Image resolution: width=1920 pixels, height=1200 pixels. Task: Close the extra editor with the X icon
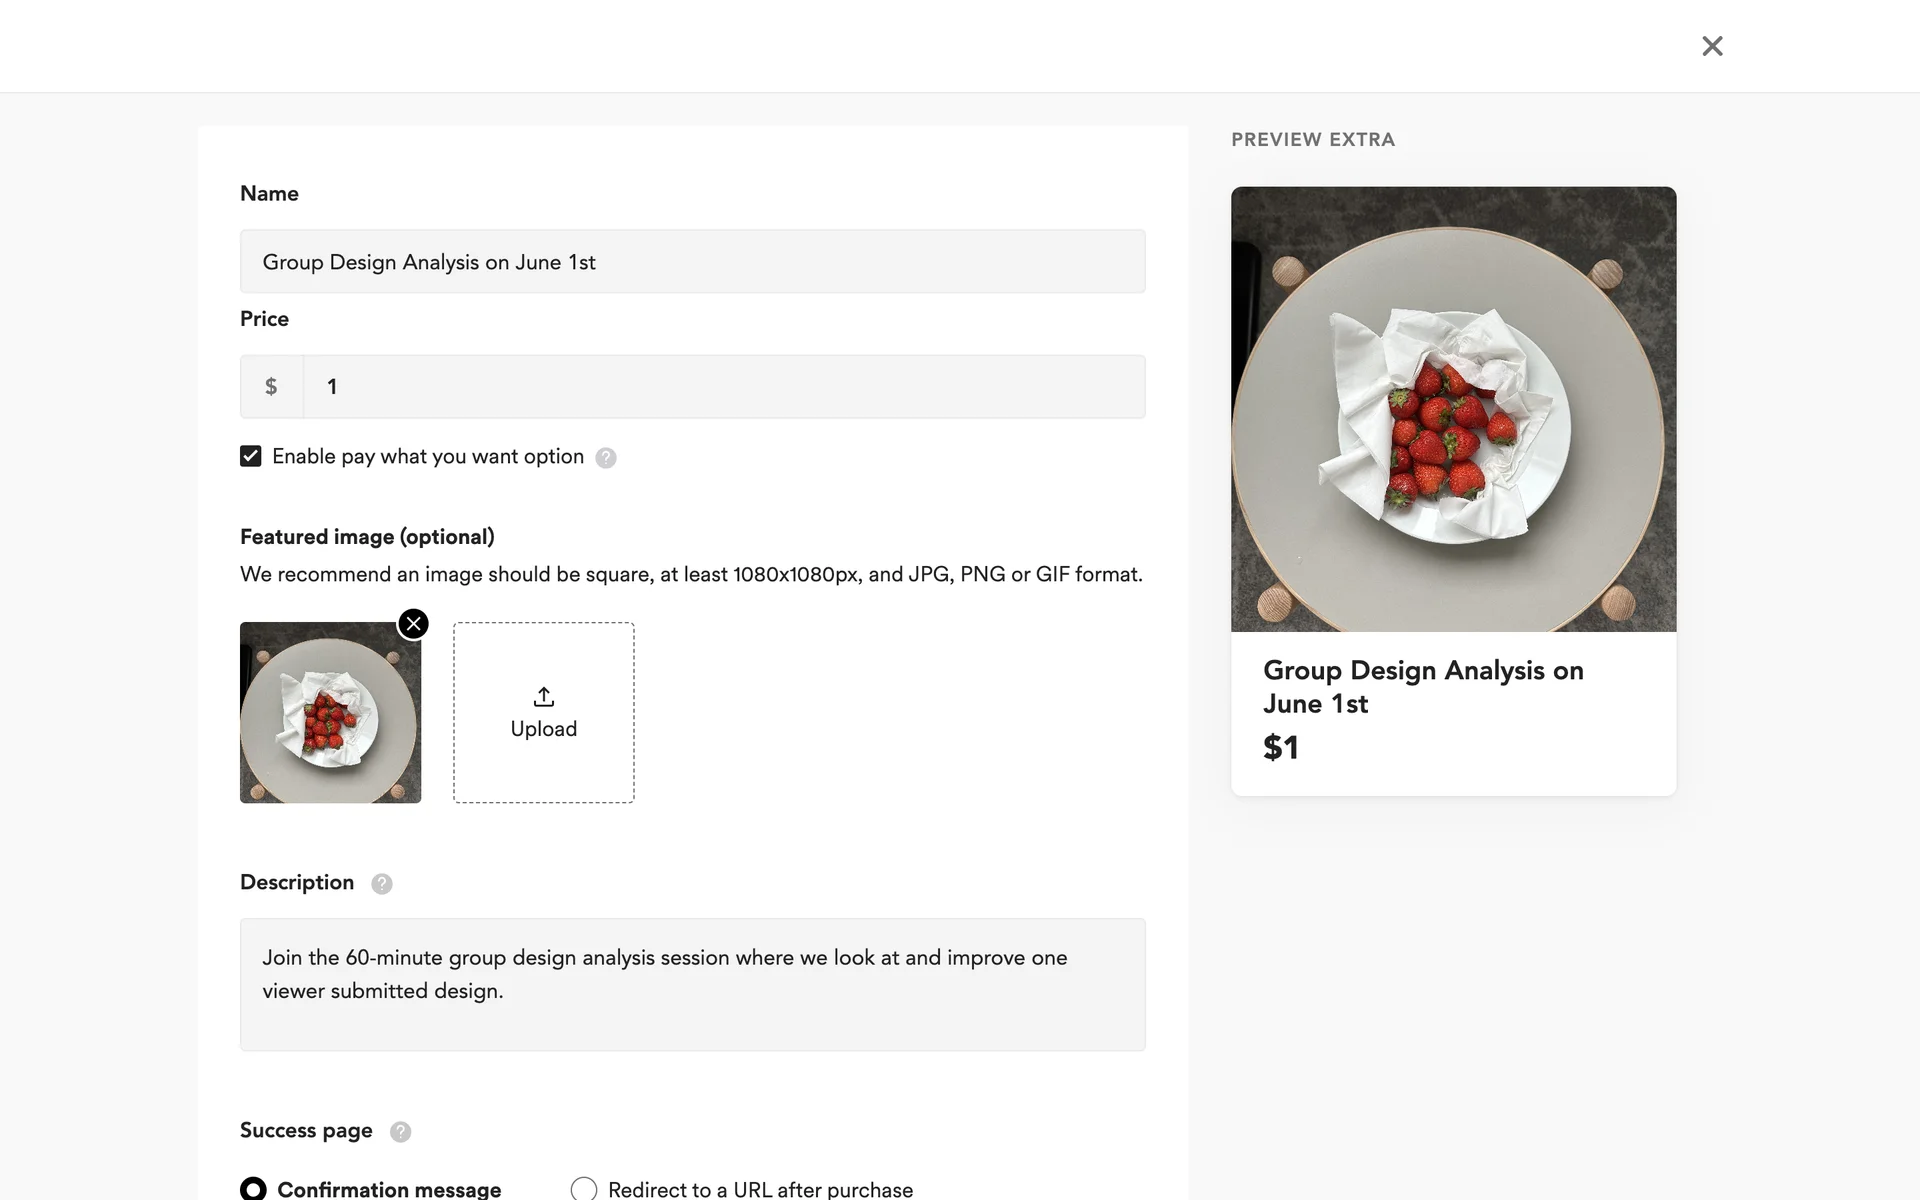click(x=1712, y=46)
